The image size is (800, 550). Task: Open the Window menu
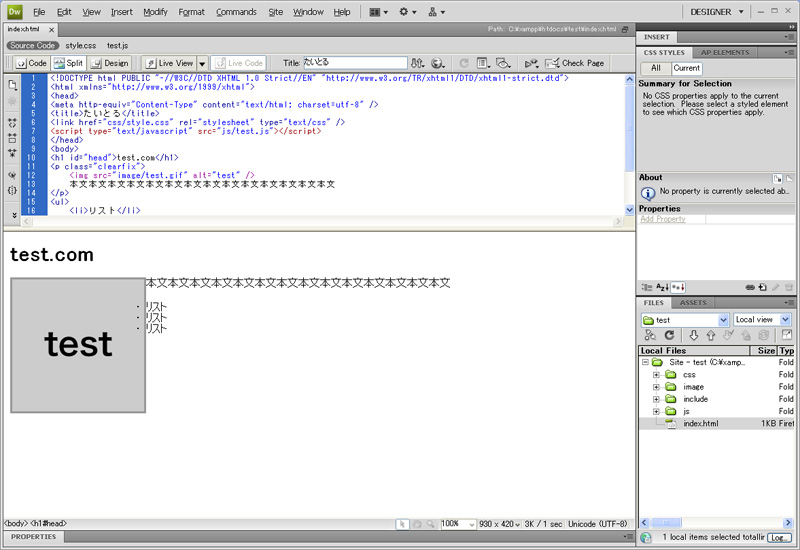tap(308, 12)
